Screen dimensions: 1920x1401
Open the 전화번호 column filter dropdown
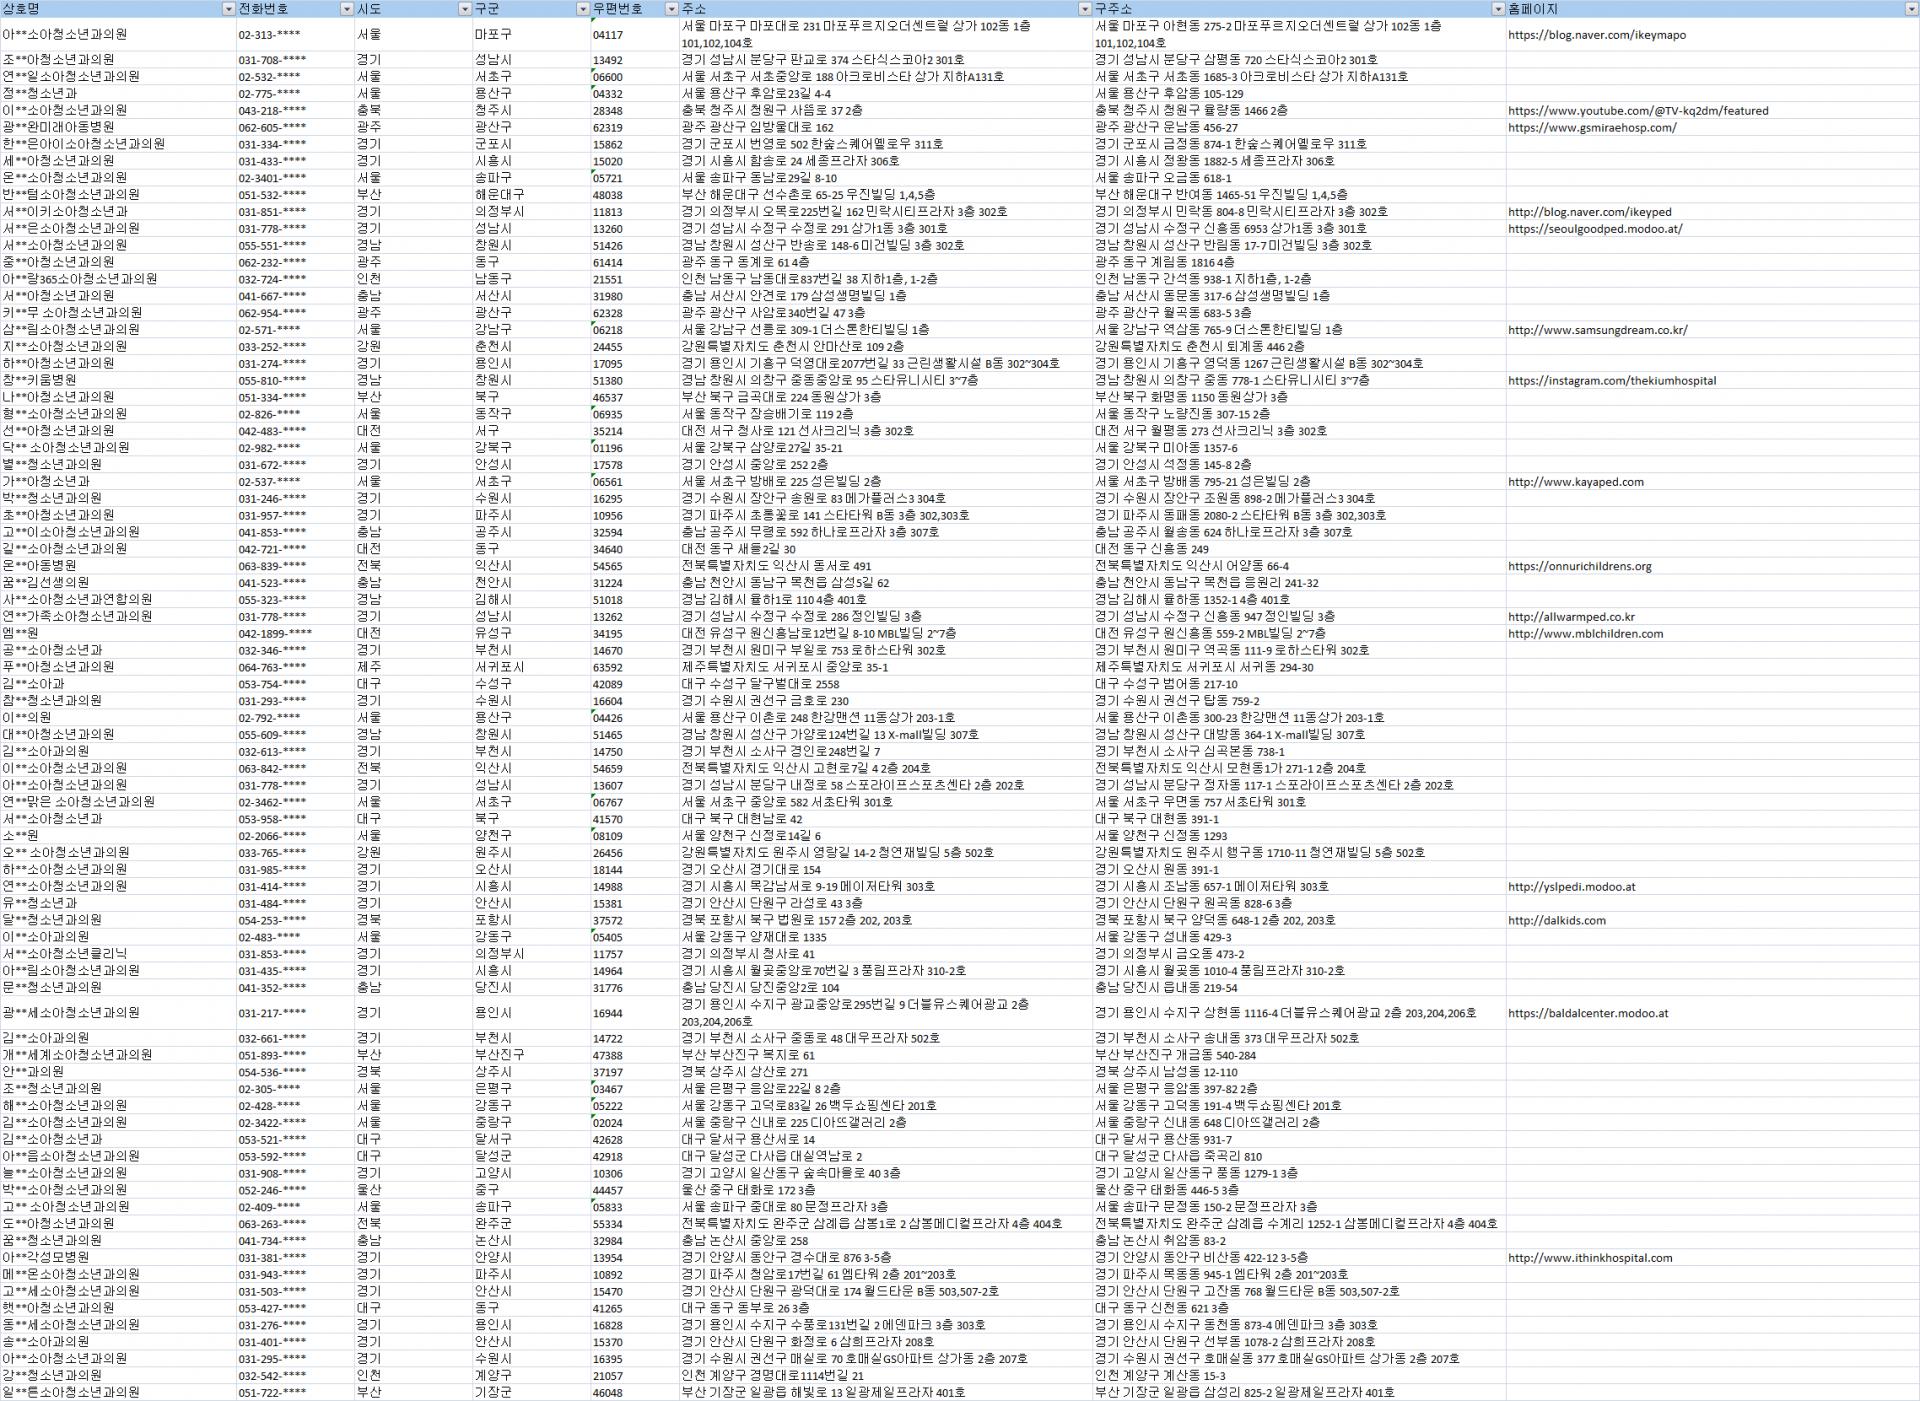[346, 9]
